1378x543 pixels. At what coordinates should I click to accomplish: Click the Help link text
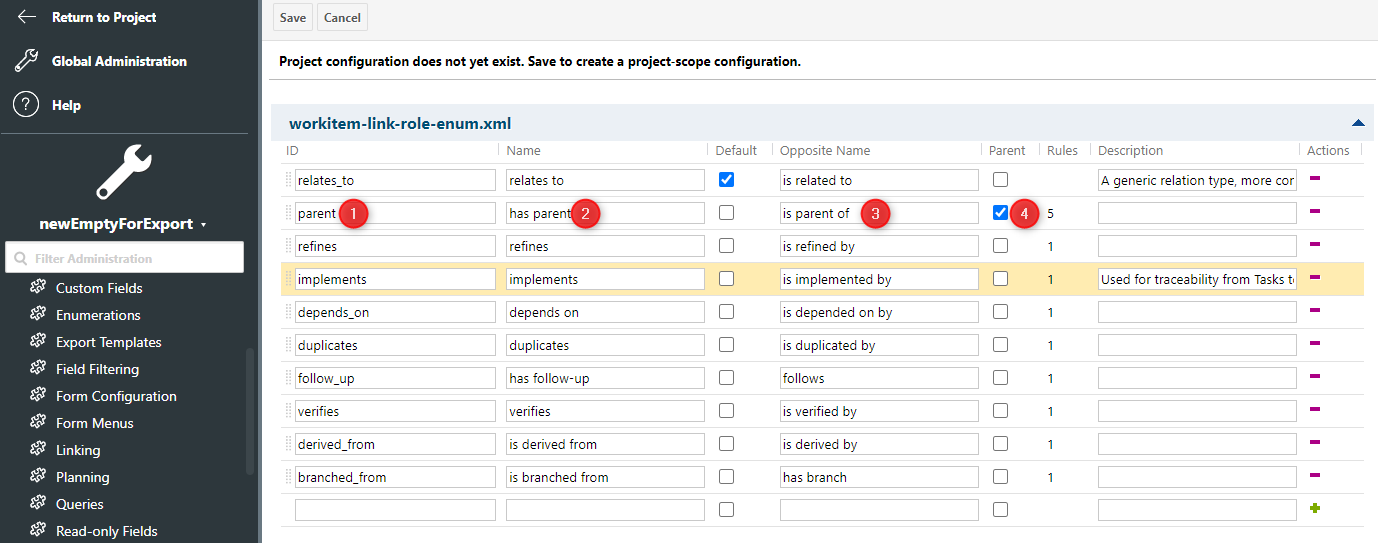(66, 105)
